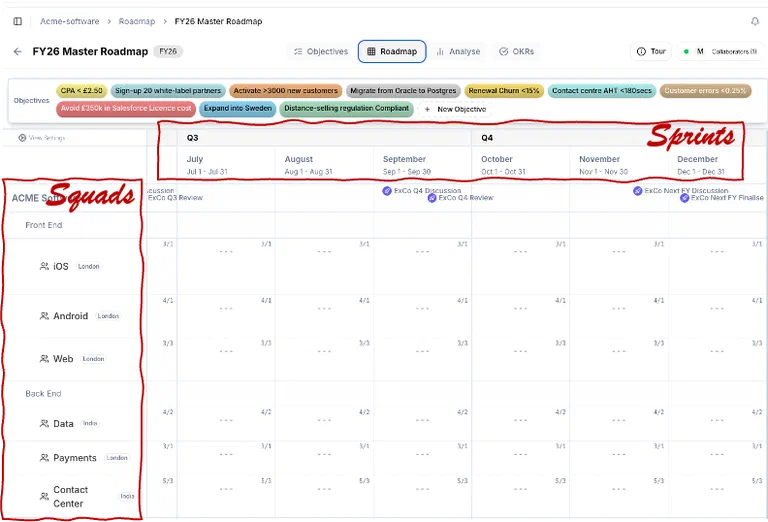Open the Roadmap breadcrumb link
Viewport: 768px width, 522px height.
click(x=137, y=21)
